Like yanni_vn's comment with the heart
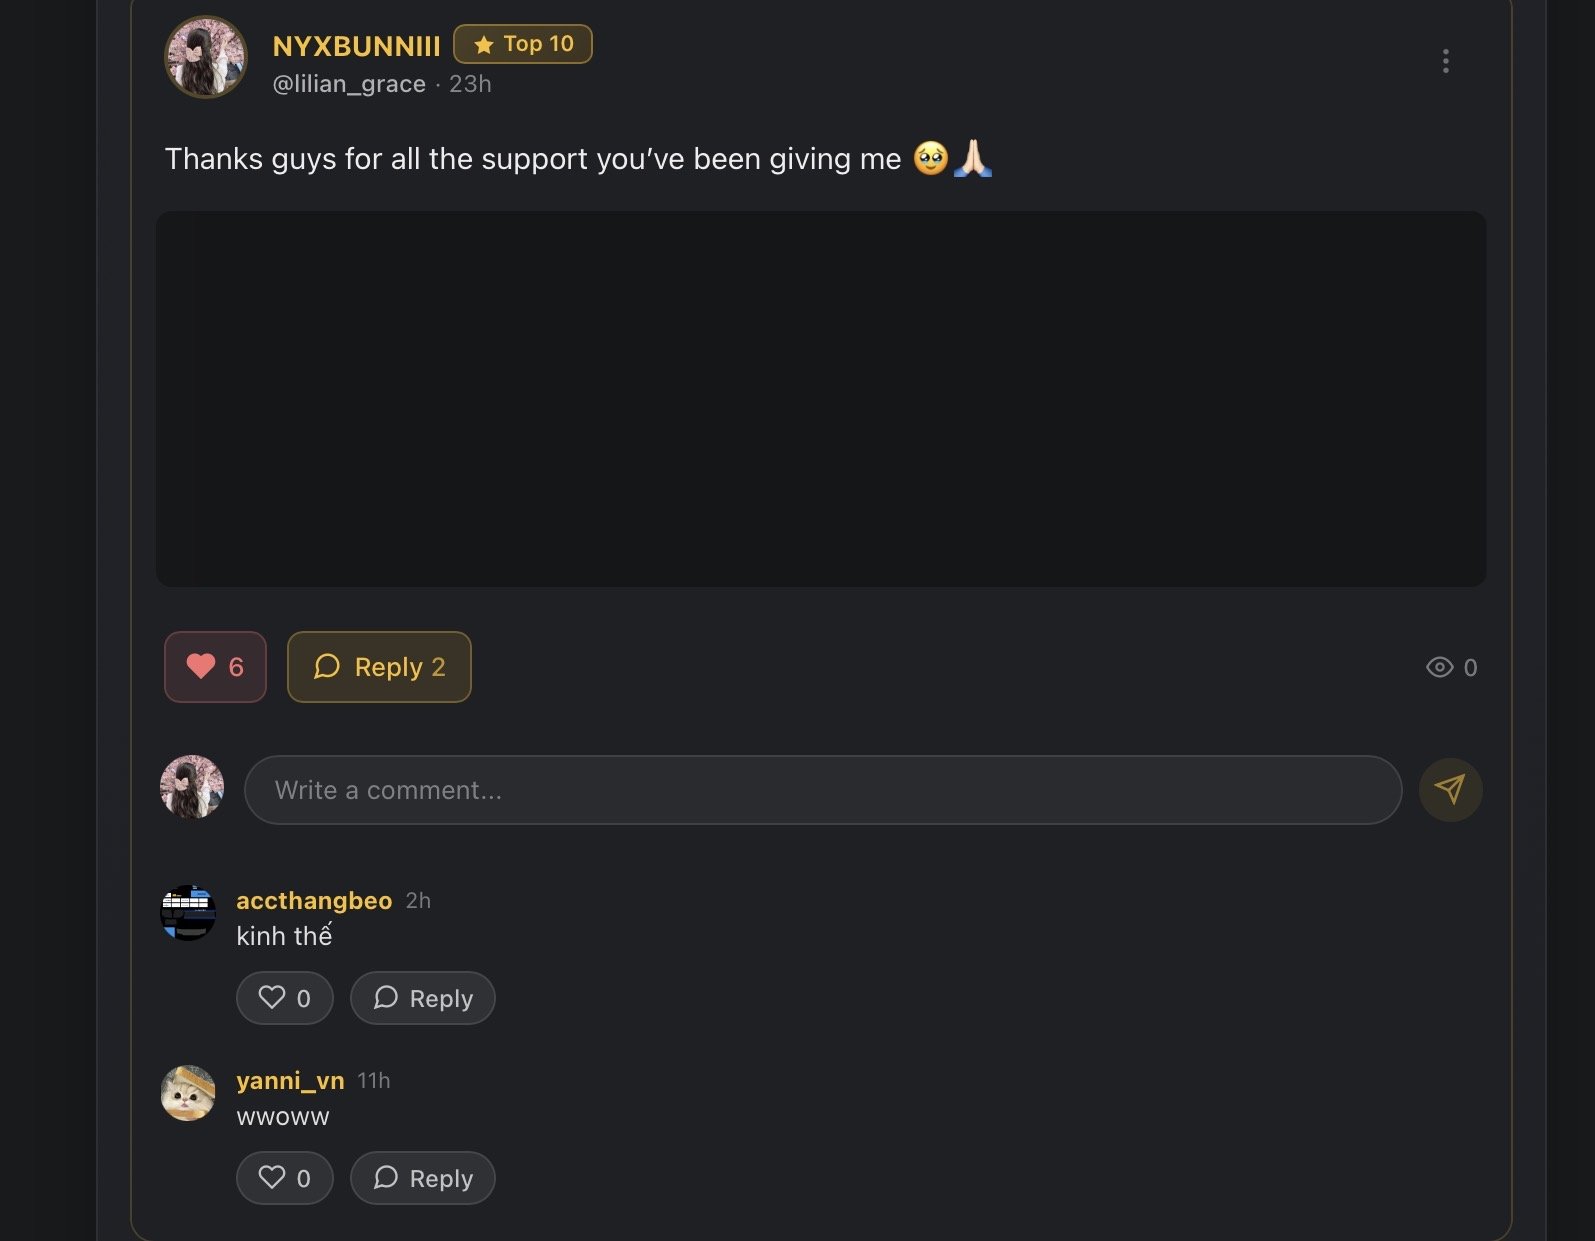Viewport: 1595px width, 1241px height. pos(284,1178)
